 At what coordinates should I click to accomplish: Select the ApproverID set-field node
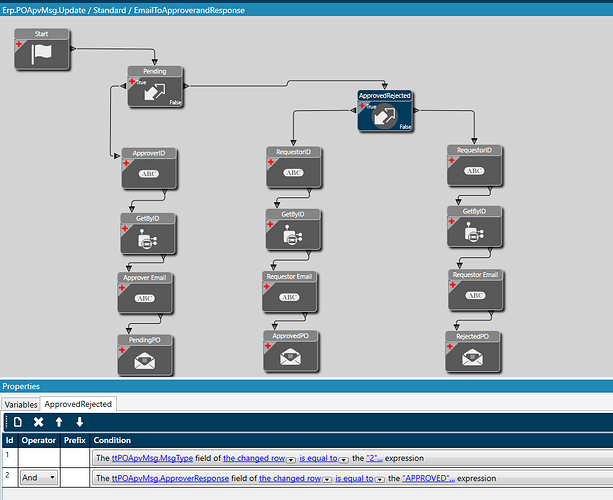click(149, 168)
